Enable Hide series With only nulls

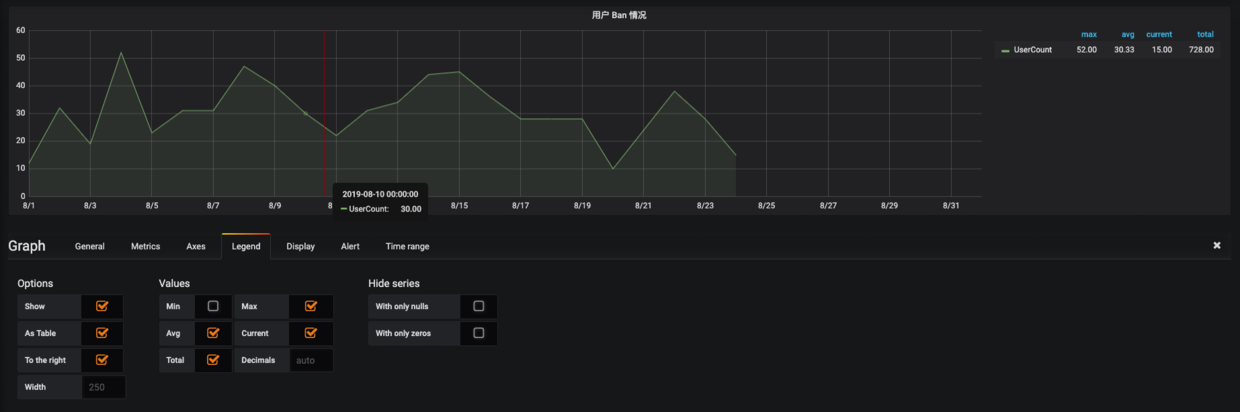coord(478,306)
